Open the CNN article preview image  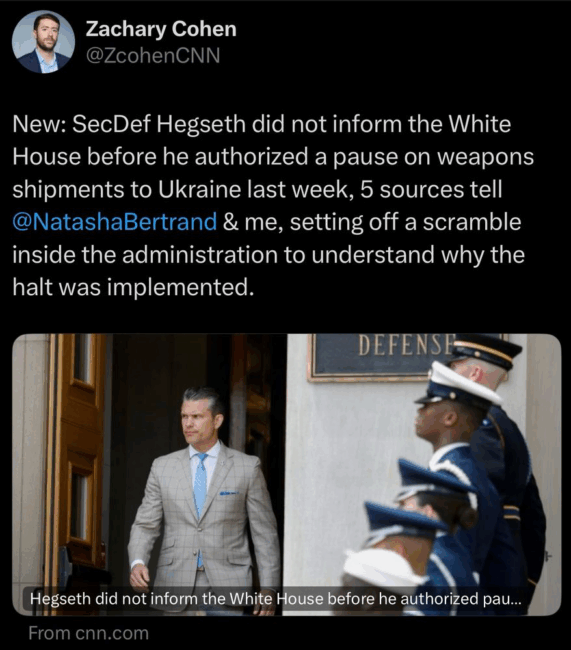(287, 474)
